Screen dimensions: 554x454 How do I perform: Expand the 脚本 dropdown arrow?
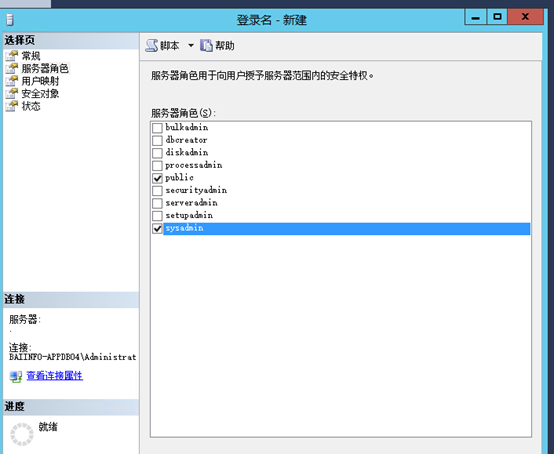(191, 46)
